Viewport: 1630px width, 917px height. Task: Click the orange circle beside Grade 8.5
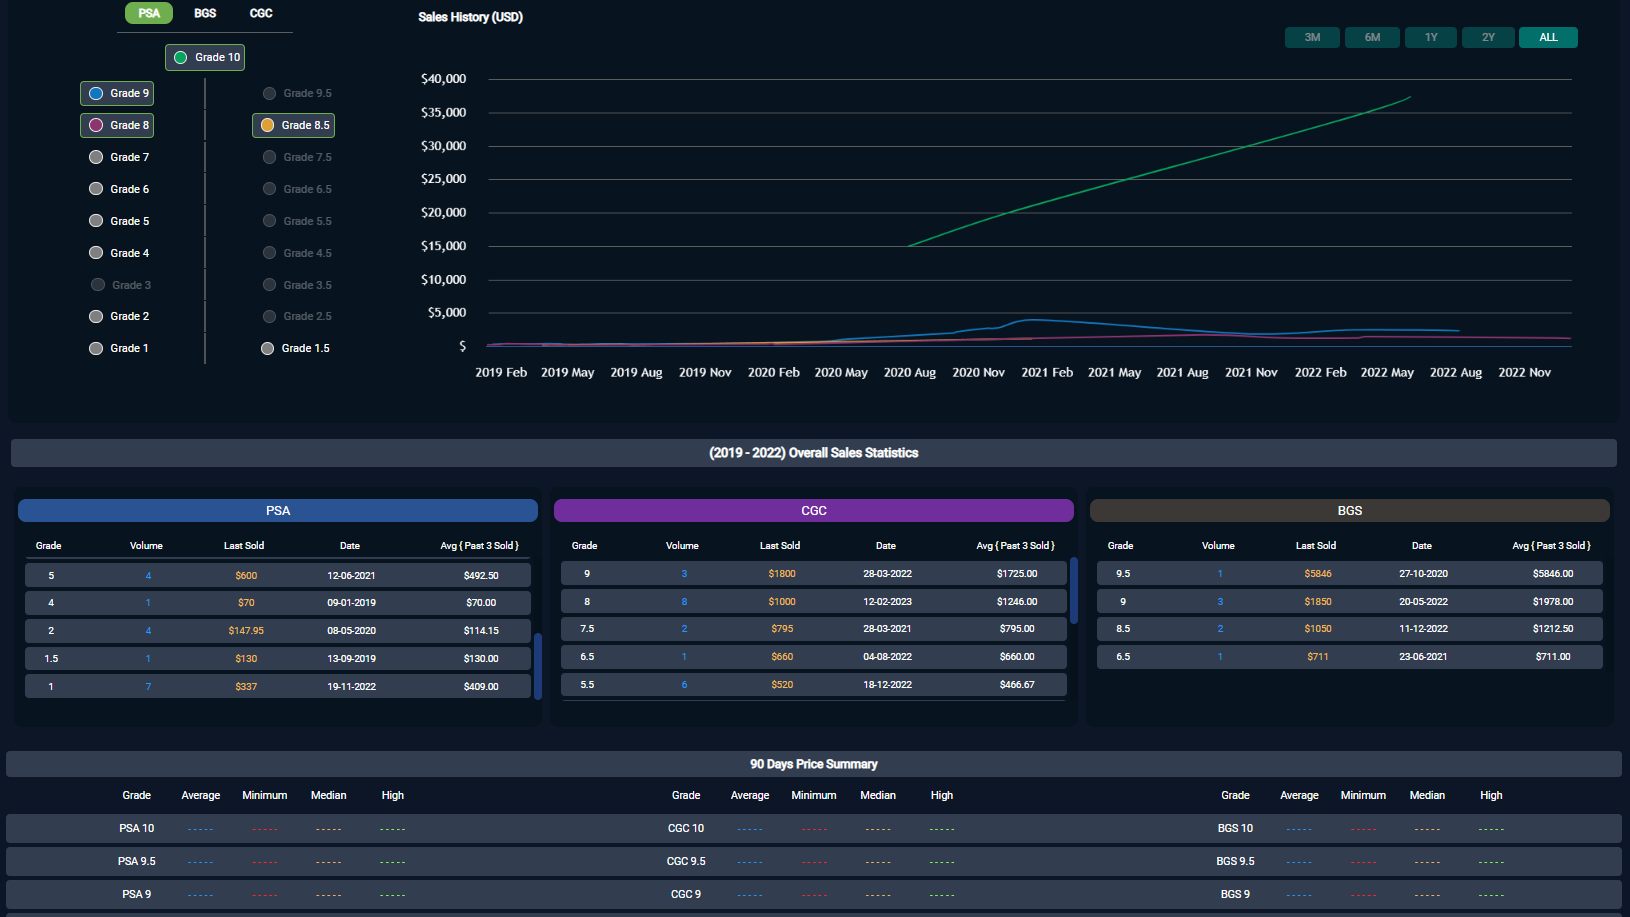tap(267, 125)
